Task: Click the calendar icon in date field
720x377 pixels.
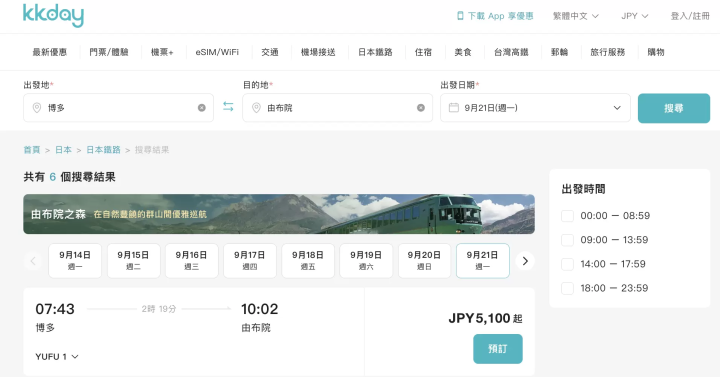Action: pos(454,108)
